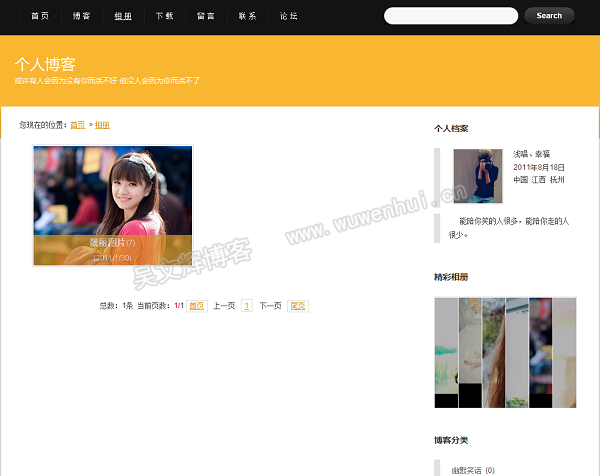This screenshot has height=476, width=600.
Task: Go to the 联系 navigation page
Action: pyautogui.click(x=247, y=16)
